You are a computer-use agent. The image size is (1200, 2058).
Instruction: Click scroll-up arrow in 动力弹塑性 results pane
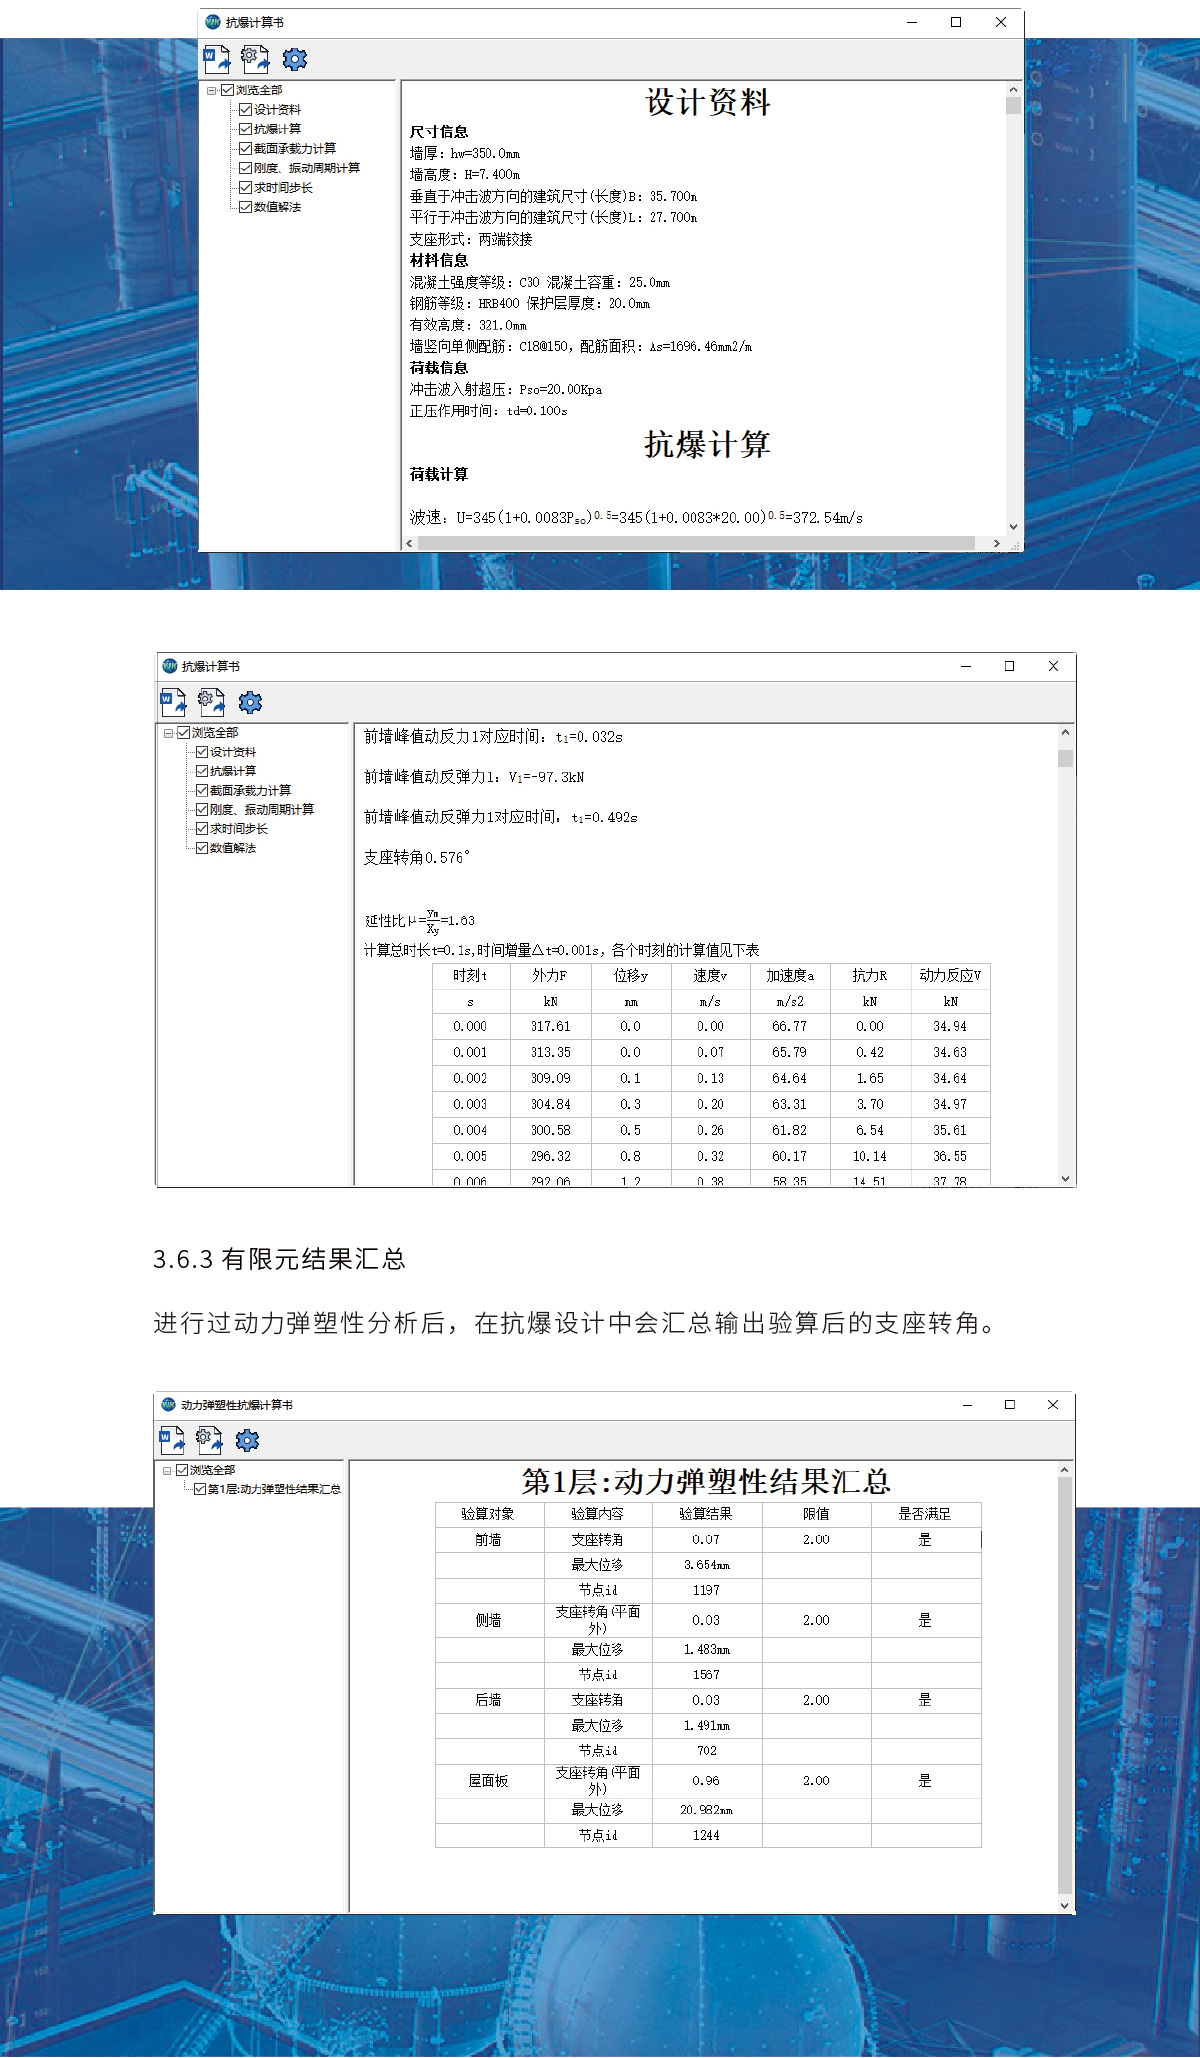click(1064, 1470)
